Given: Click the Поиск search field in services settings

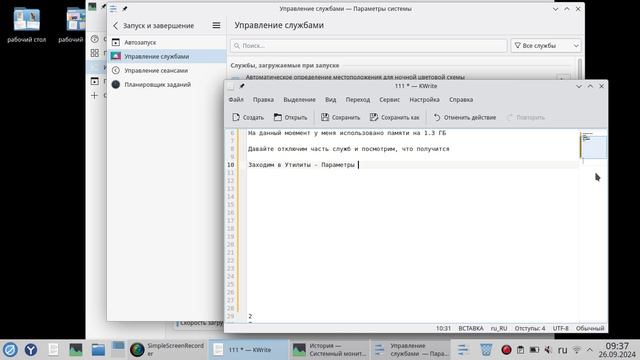Looking at the screenshot, I should [x=369, y=46].
